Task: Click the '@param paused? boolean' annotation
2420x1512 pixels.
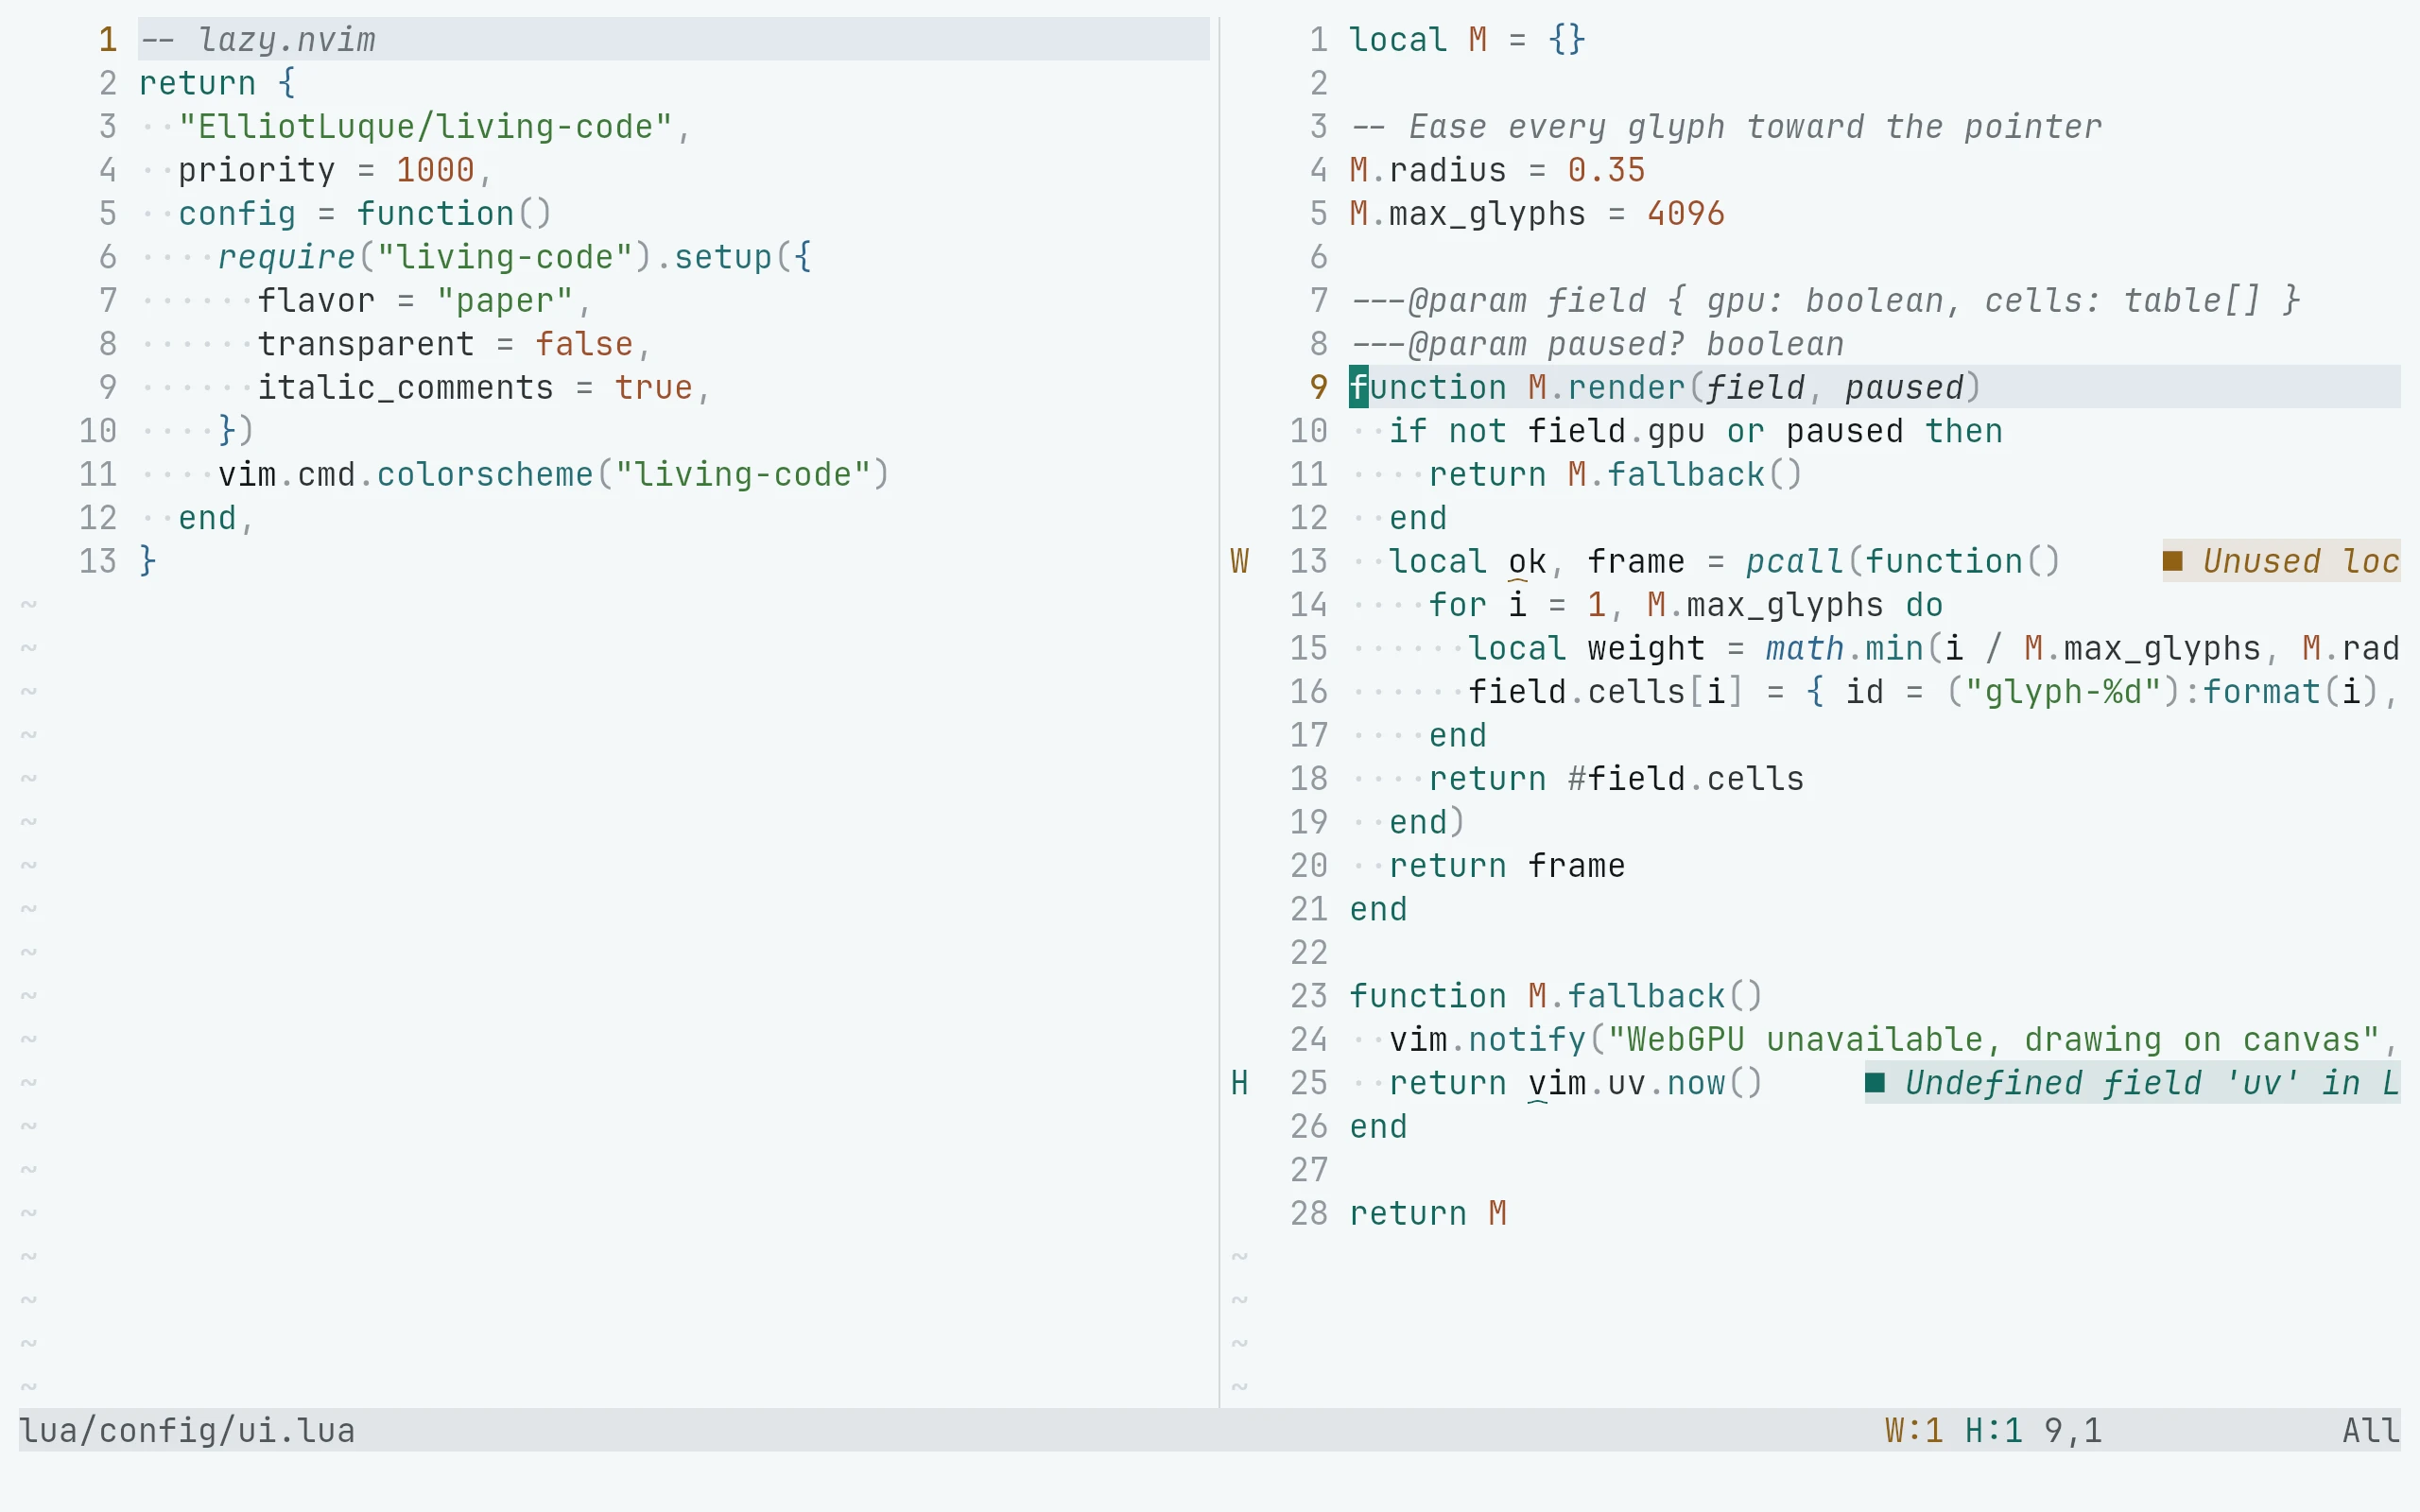Action: [x=1597, y=344]
